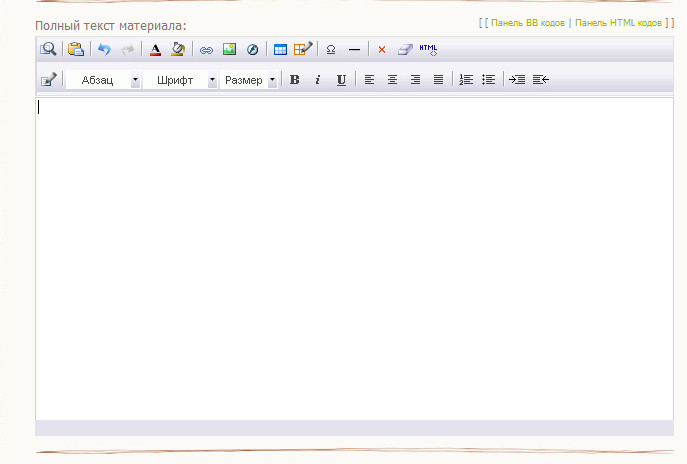Open the Панель HTML кодов link
This screenshot has height=464, width=687.
618,23
